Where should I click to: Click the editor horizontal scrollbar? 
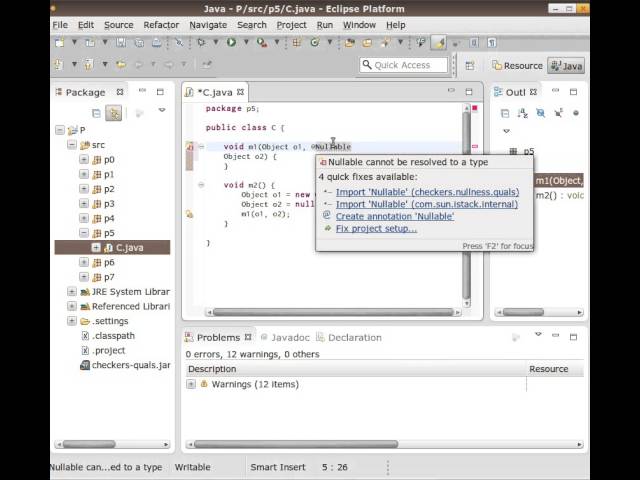333,312
